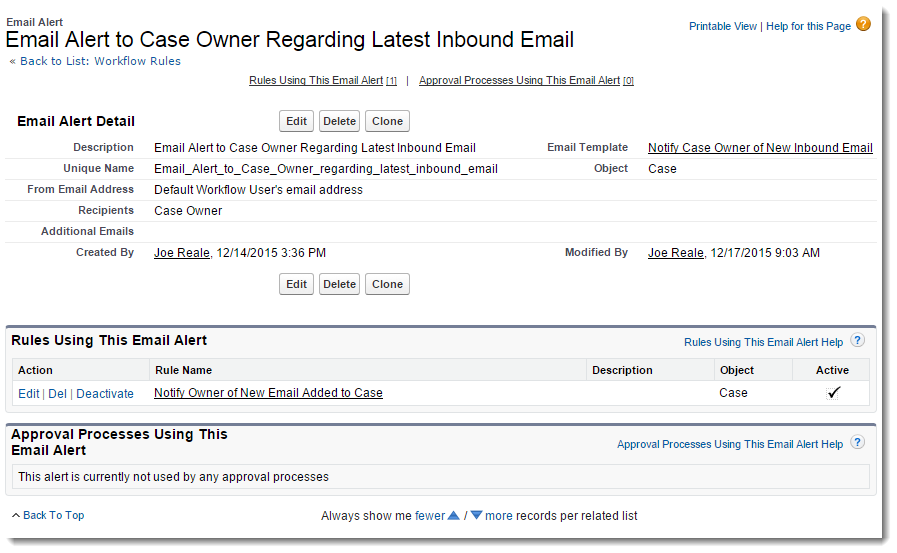Click the top Clone button
897x553 pixels.
(387, 121)
